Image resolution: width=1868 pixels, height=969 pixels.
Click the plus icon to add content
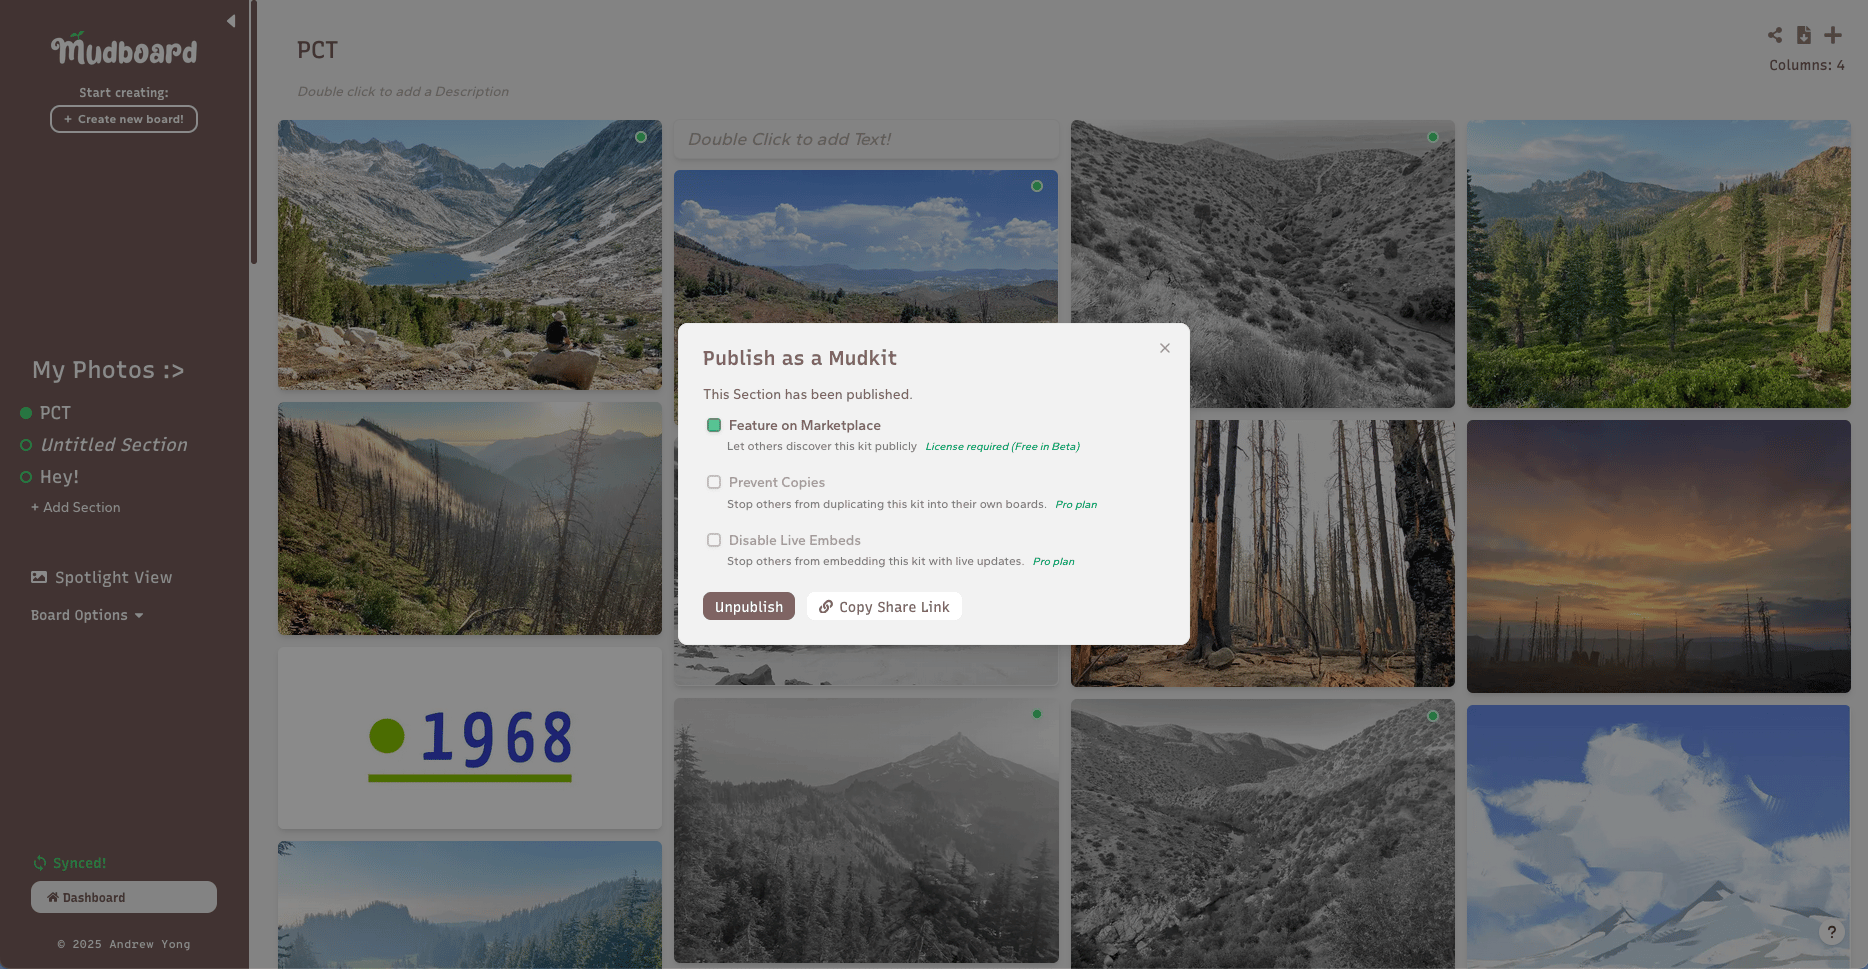(1833, 35)
